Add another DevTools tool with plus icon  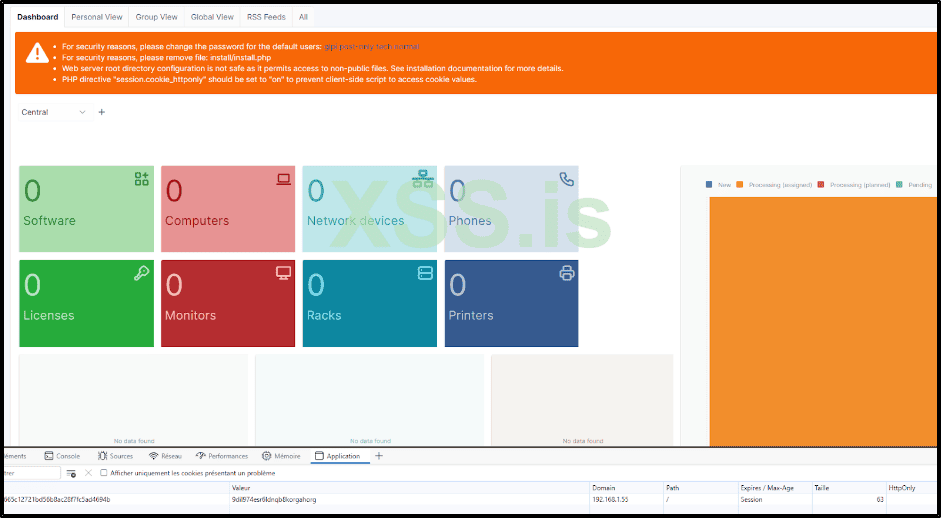click(x=379, y=456)
